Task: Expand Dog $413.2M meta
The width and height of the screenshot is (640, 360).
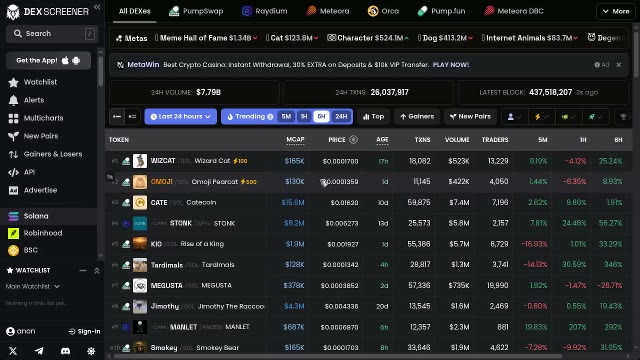Action: (445, 38)
